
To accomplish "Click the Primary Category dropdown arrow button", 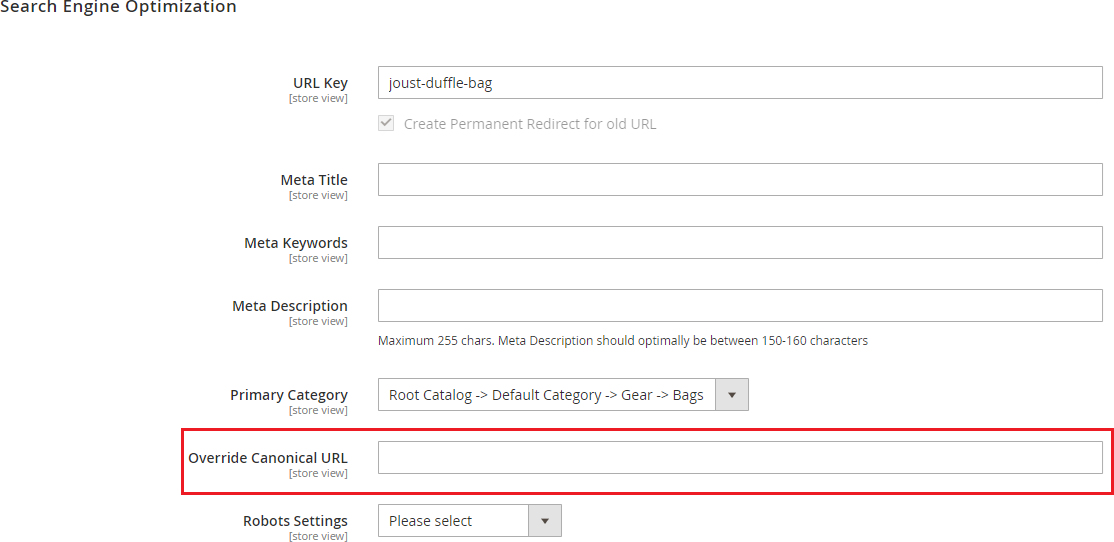I will [x=732, y=395].
